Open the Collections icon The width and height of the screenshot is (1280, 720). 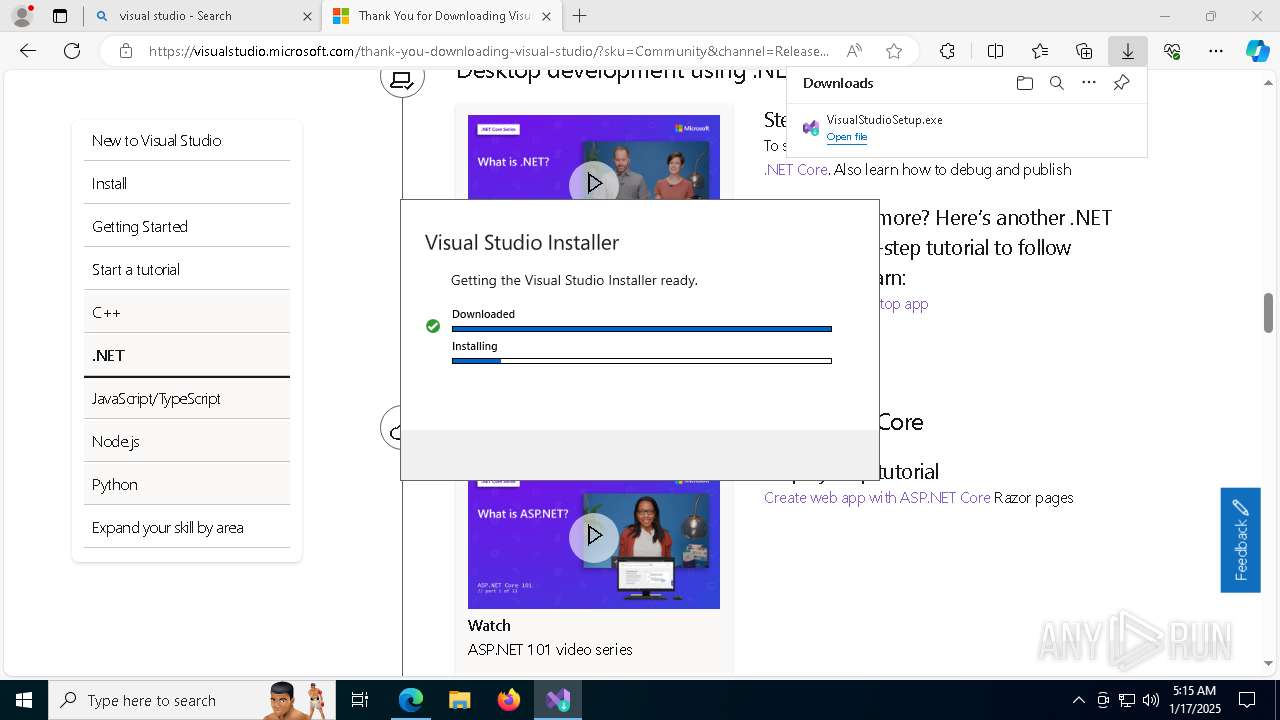[x=1084, y=51]
